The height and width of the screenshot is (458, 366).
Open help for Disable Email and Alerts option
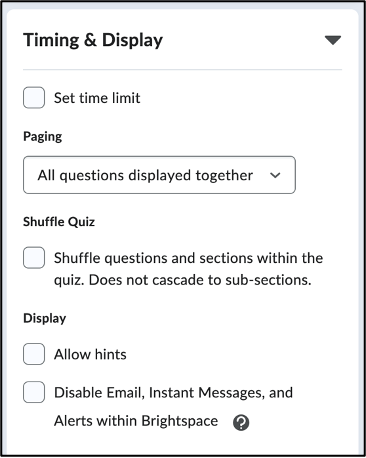click(241, 422)
